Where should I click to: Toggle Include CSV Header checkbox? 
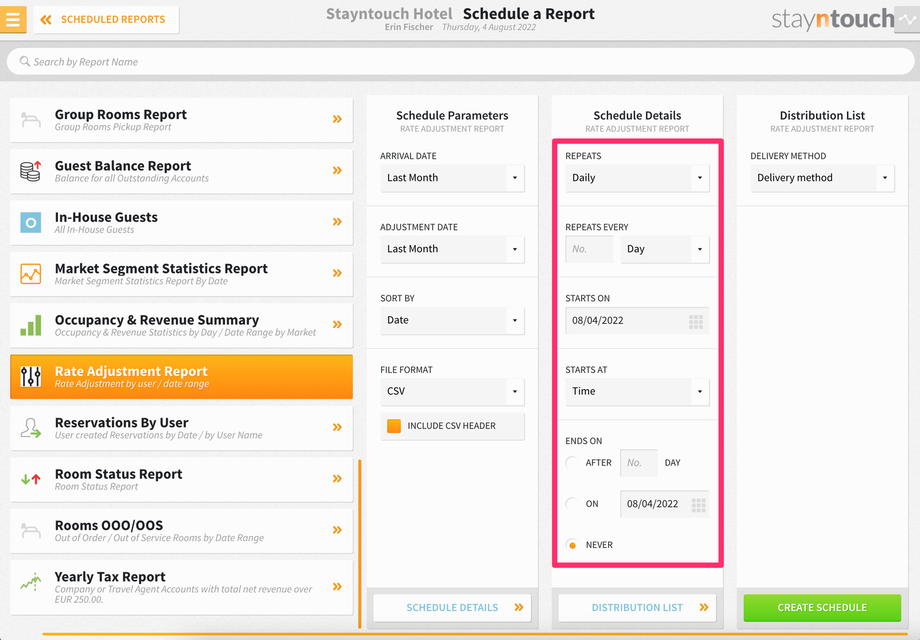point(394,426)
